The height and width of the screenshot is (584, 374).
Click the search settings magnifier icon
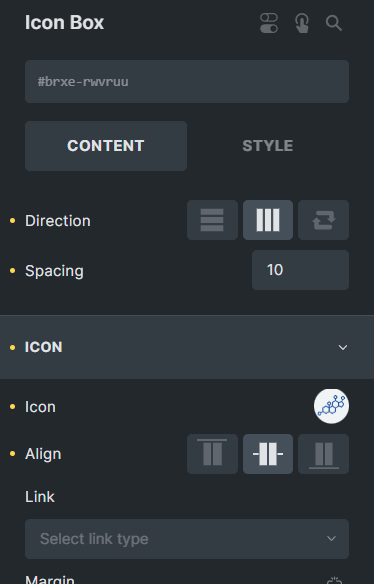point(334,23)
